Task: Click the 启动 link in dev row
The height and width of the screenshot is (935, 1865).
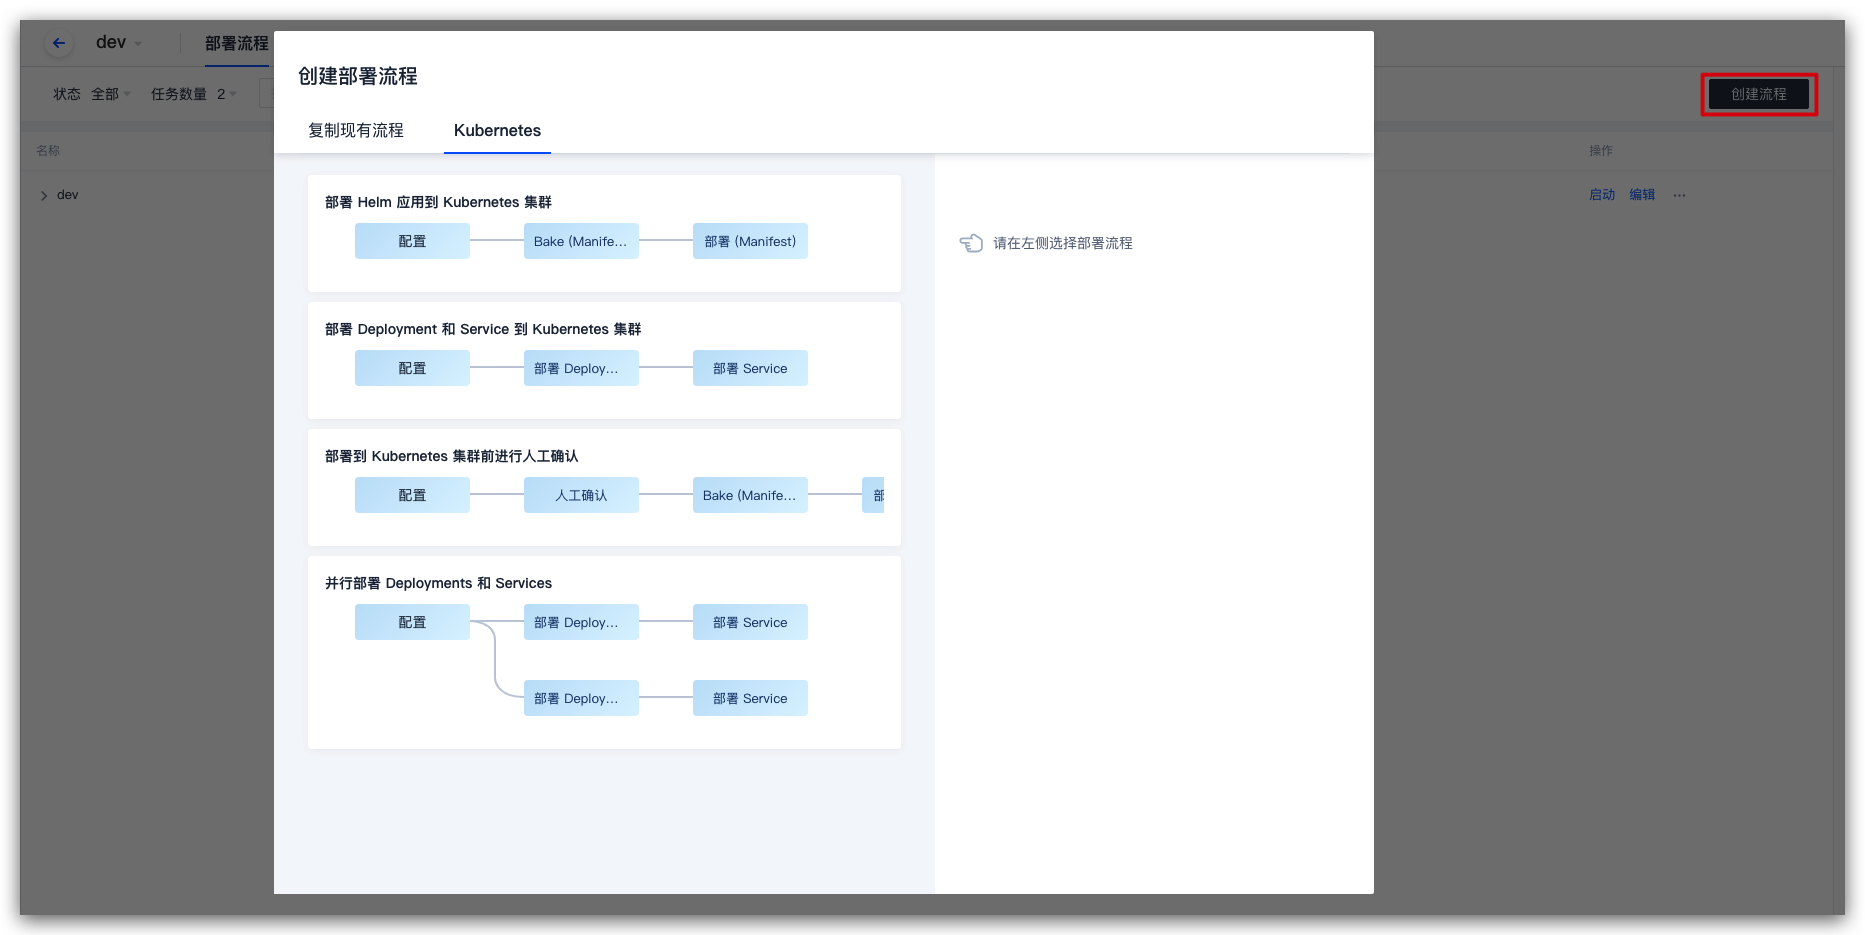Action: [x=1602, y=195]
